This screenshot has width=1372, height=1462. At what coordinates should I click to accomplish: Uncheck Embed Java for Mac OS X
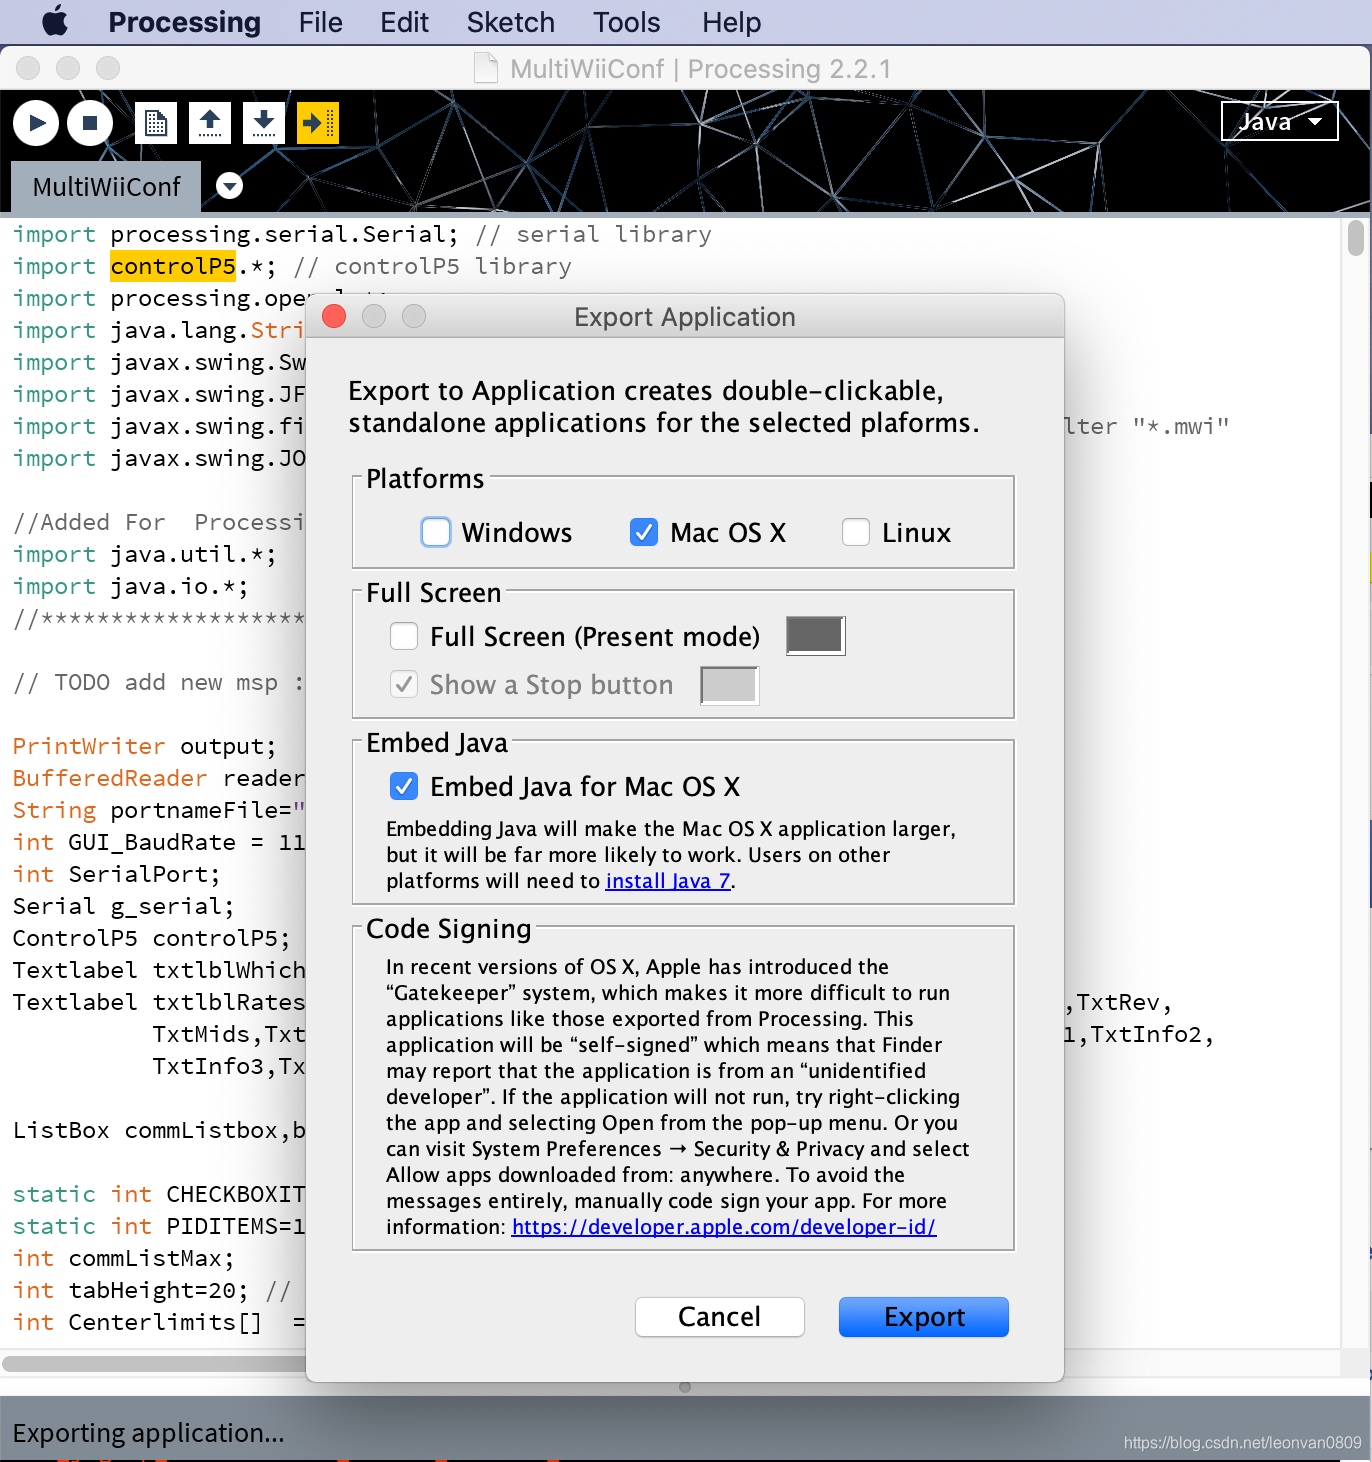click(404, 786)
